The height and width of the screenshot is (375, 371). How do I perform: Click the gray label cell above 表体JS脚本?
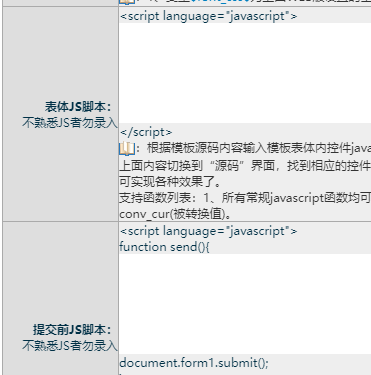pos(60,2)
